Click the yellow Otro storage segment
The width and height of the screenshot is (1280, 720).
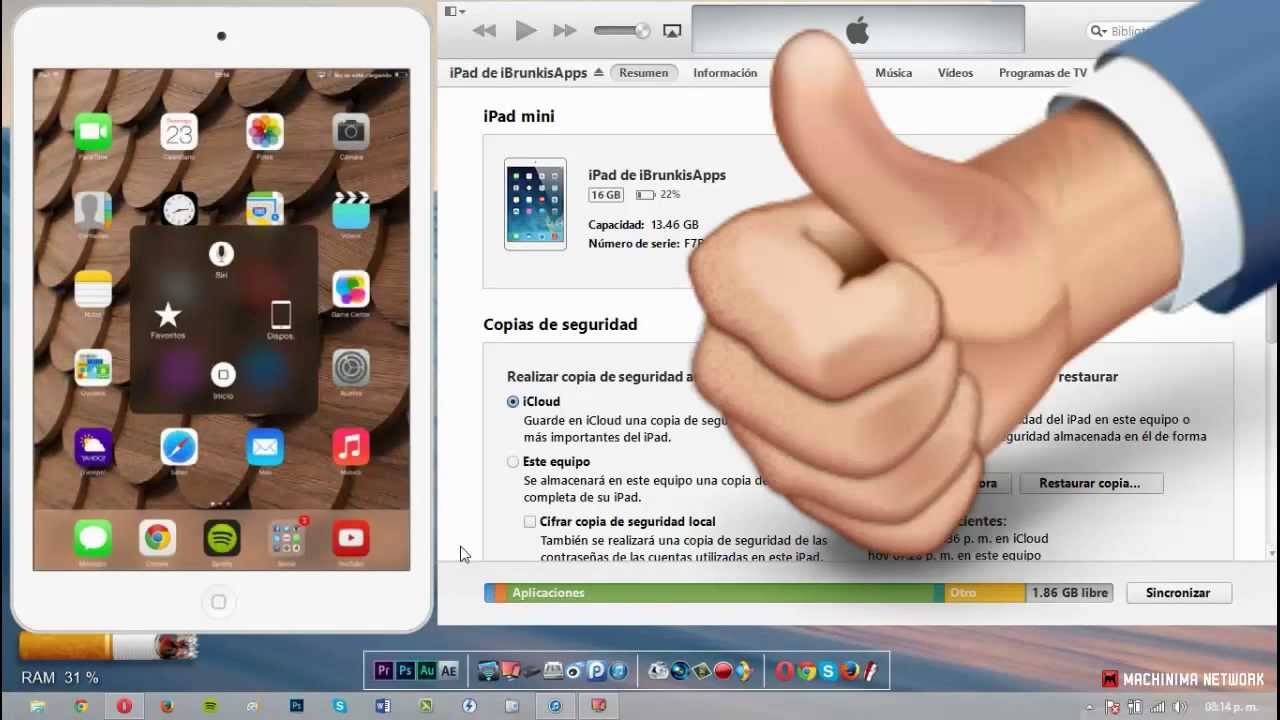[x=985, y=593]
